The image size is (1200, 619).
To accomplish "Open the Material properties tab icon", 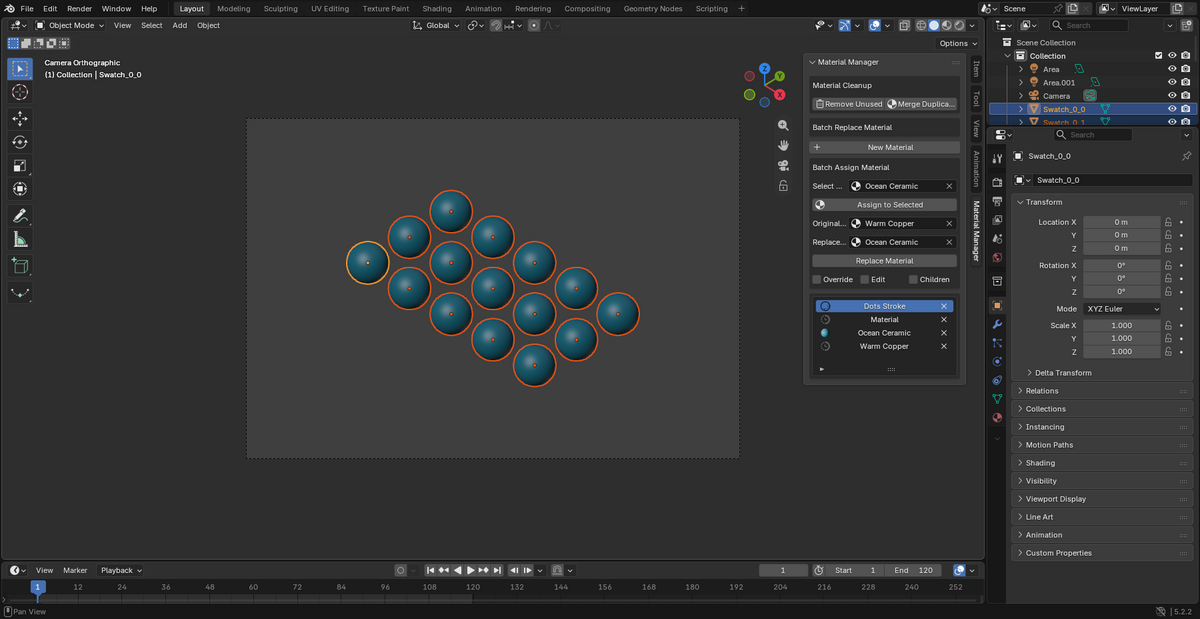I will (x=997, y=417).
